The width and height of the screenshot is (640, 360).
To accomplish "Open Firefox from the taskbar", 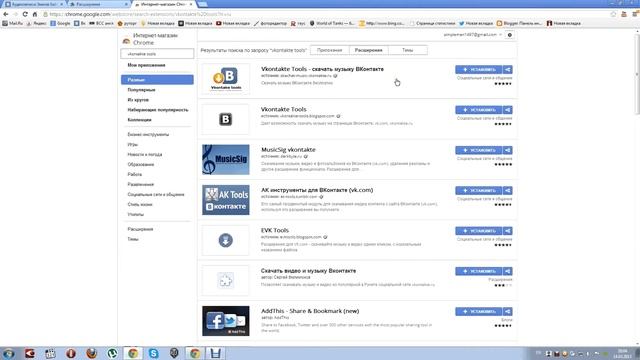I will tap(91, 353).
